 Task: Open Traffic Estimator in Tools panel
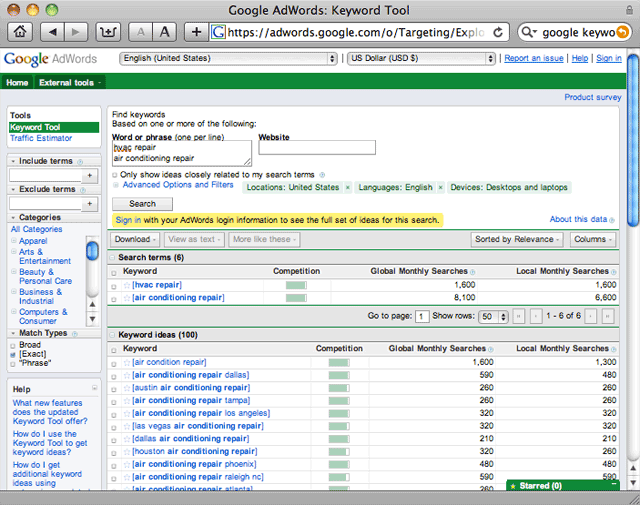pyautogui.click(x=41, y=138)
